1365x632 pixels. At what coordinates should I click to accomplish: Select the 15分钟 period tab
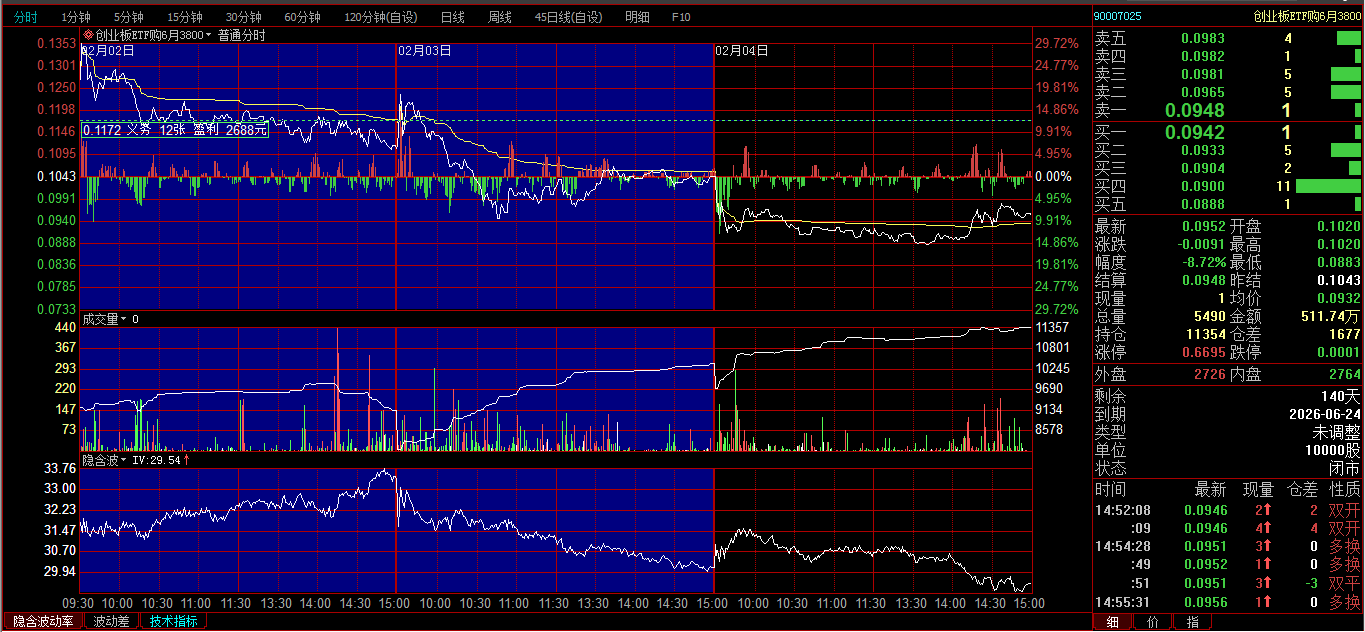point(184,17)
